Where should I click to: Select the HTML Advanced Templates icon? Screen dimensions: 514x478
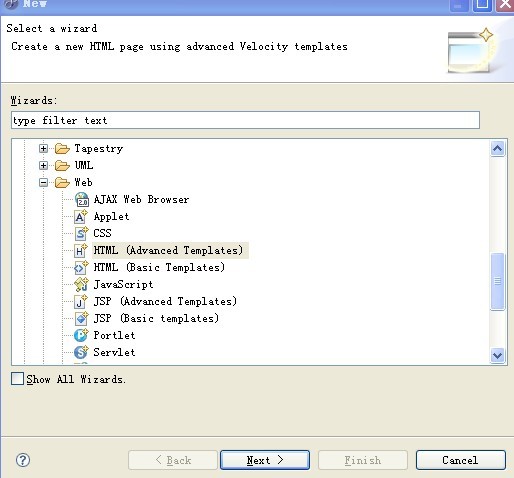click(81, 251)
